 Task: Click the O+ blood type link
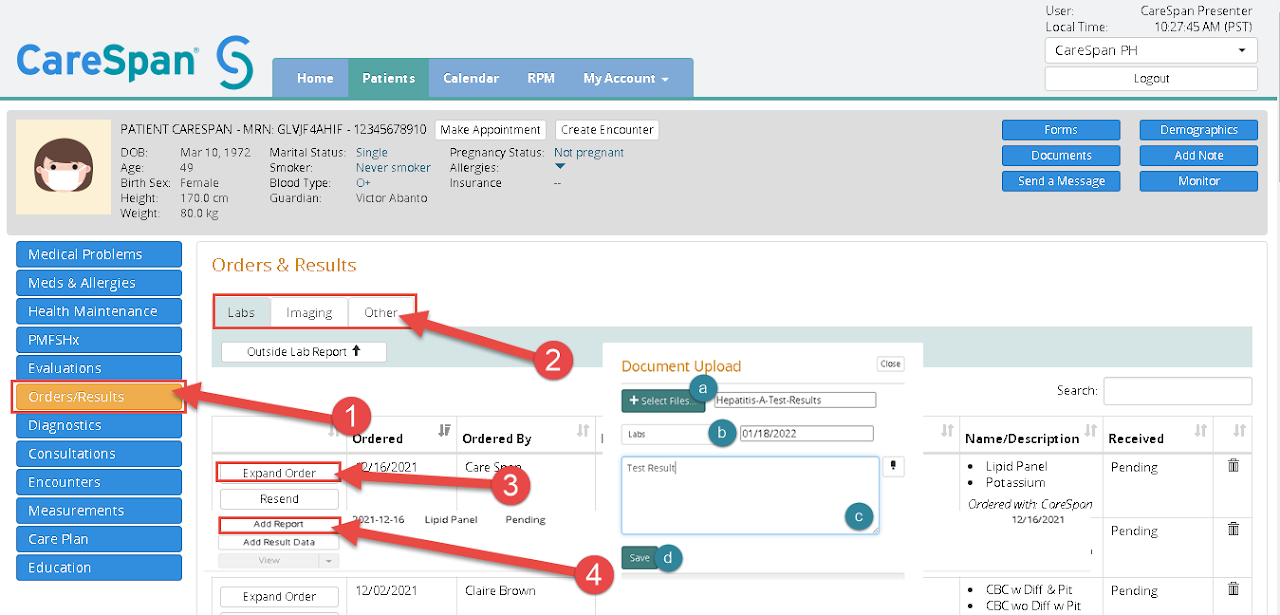[363, 183]
